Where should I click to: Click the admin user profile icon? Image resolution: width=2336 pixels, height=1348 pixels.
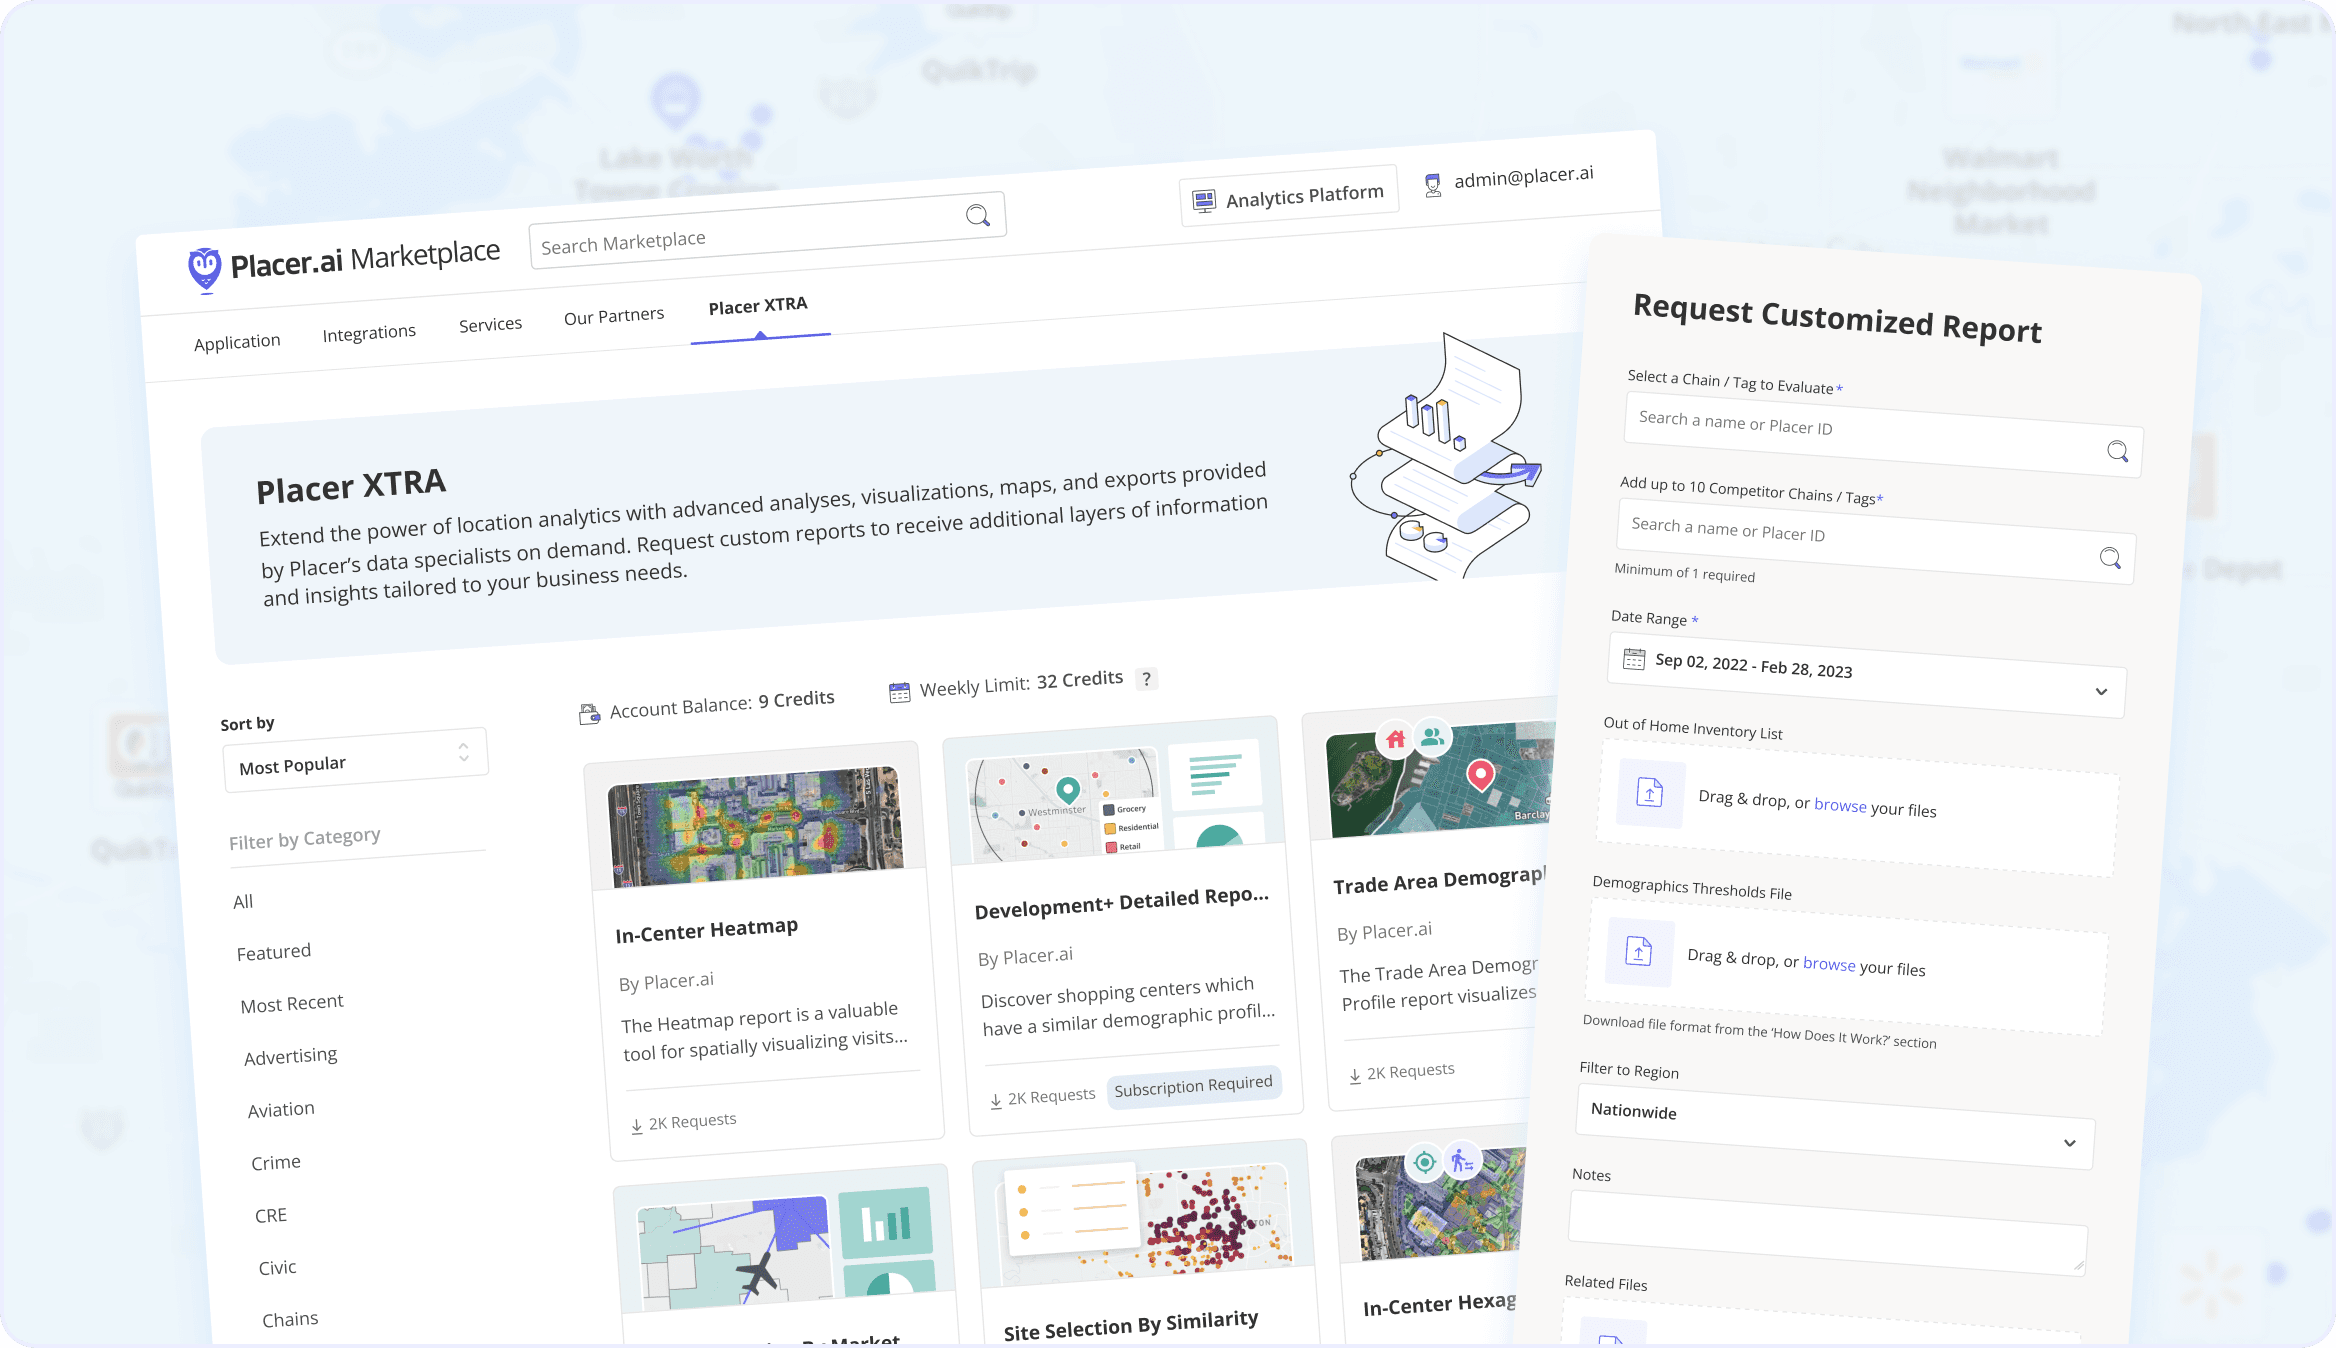point(1433,185)
